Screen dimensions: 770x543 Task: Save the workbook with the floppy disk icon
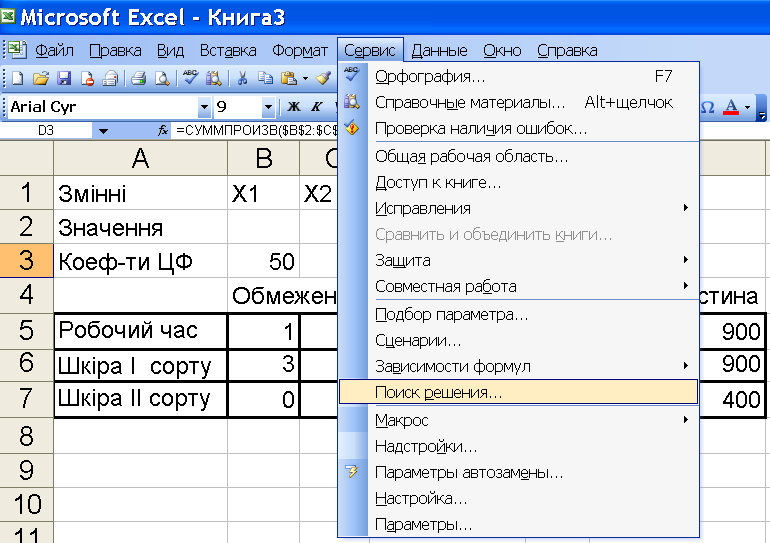click(x=64, y=79)
